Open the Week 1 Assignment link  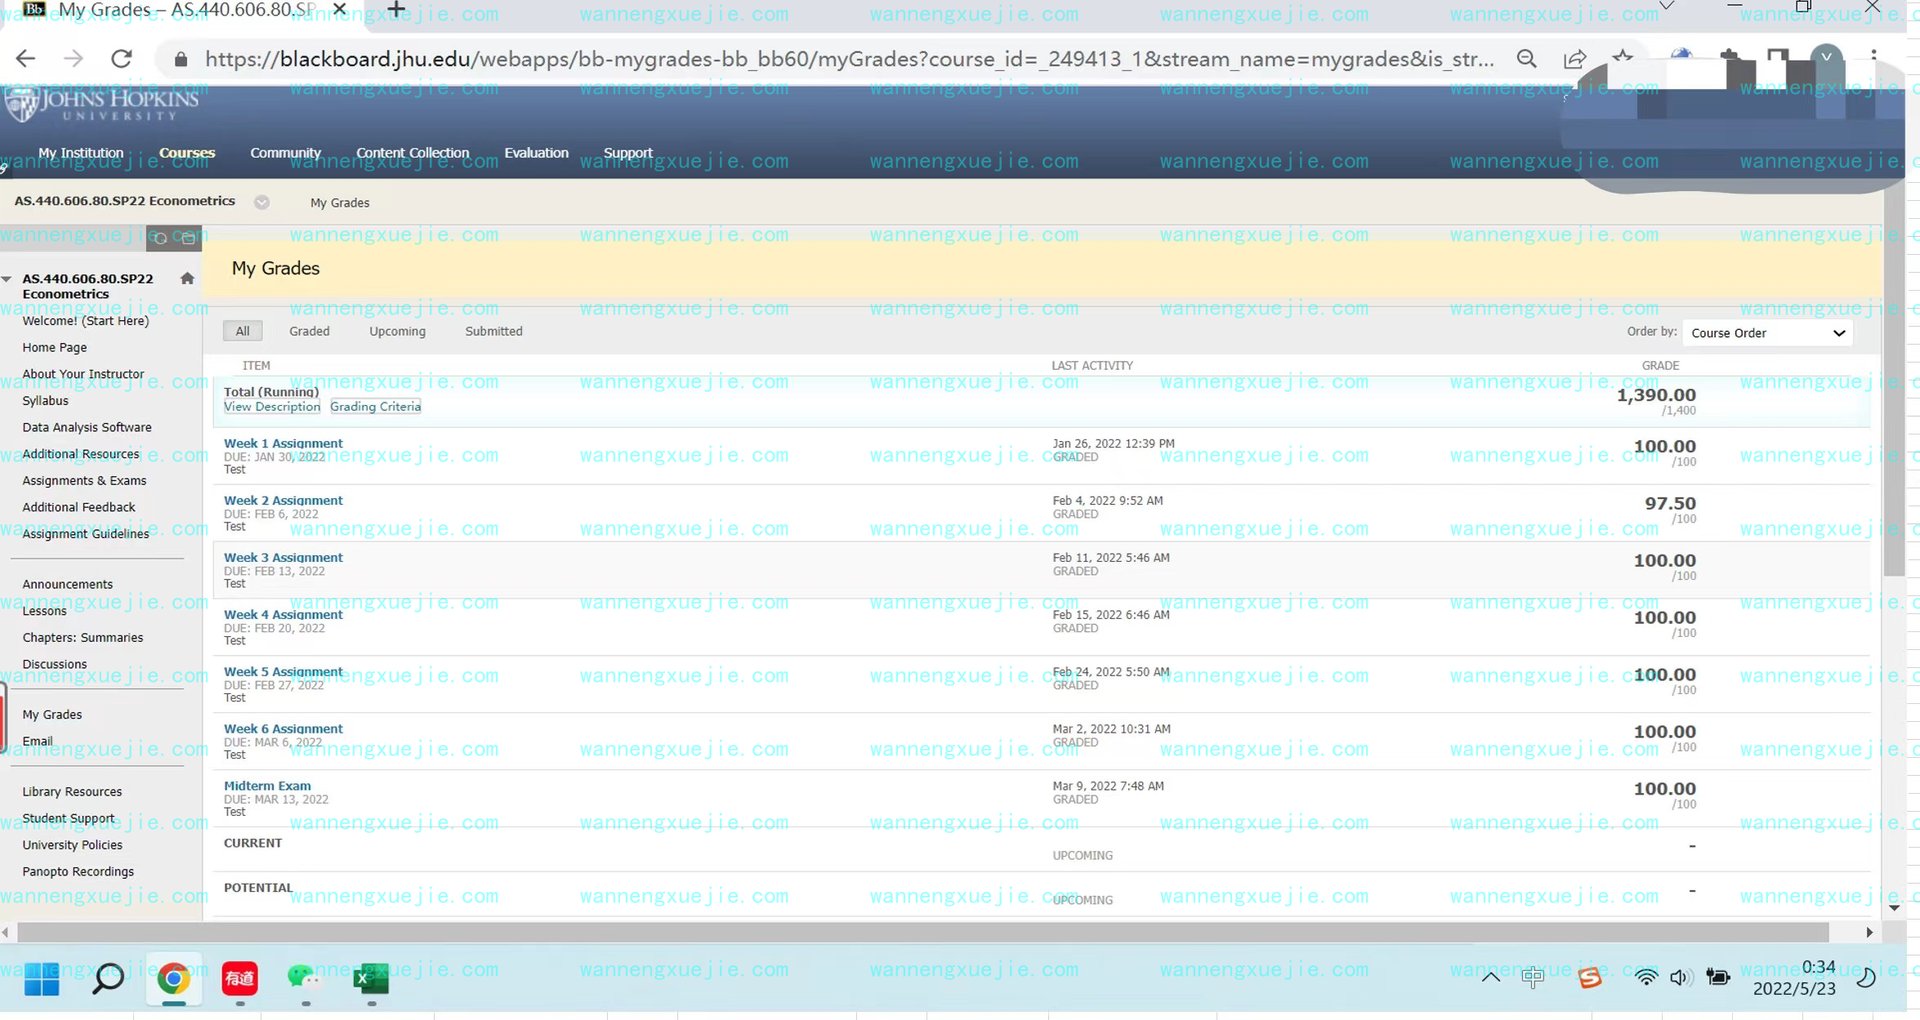(x=283, y=443)
